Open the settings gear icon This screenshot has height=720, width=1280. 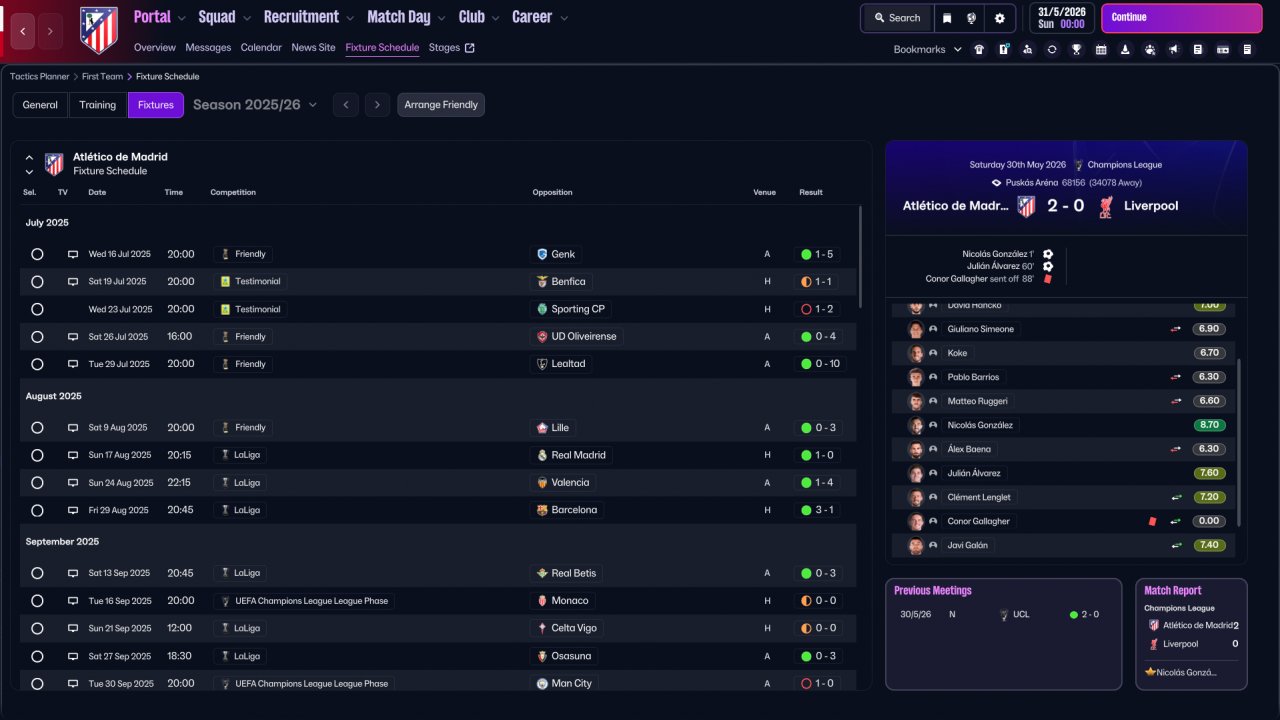(999, 18)
